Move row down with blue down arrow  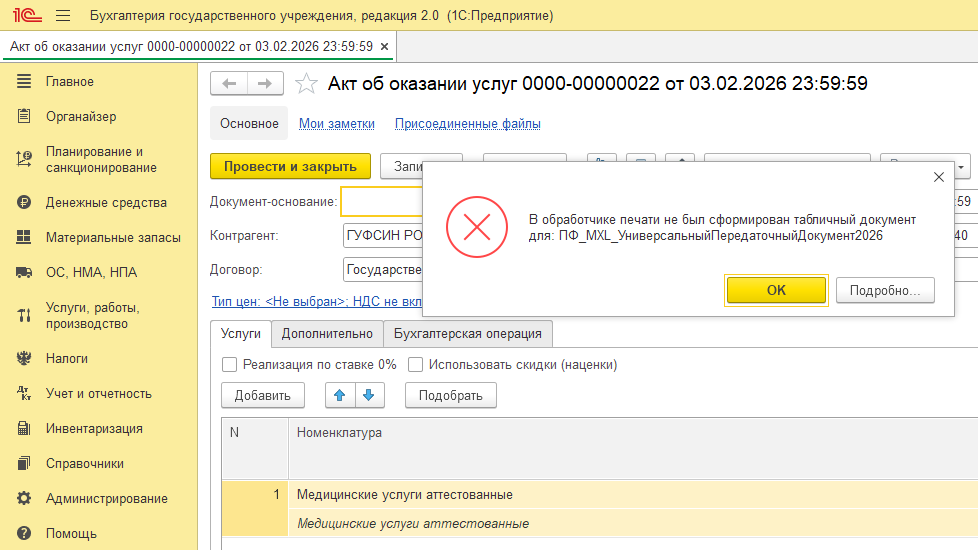pyautogui.click(x=369, y=395)
